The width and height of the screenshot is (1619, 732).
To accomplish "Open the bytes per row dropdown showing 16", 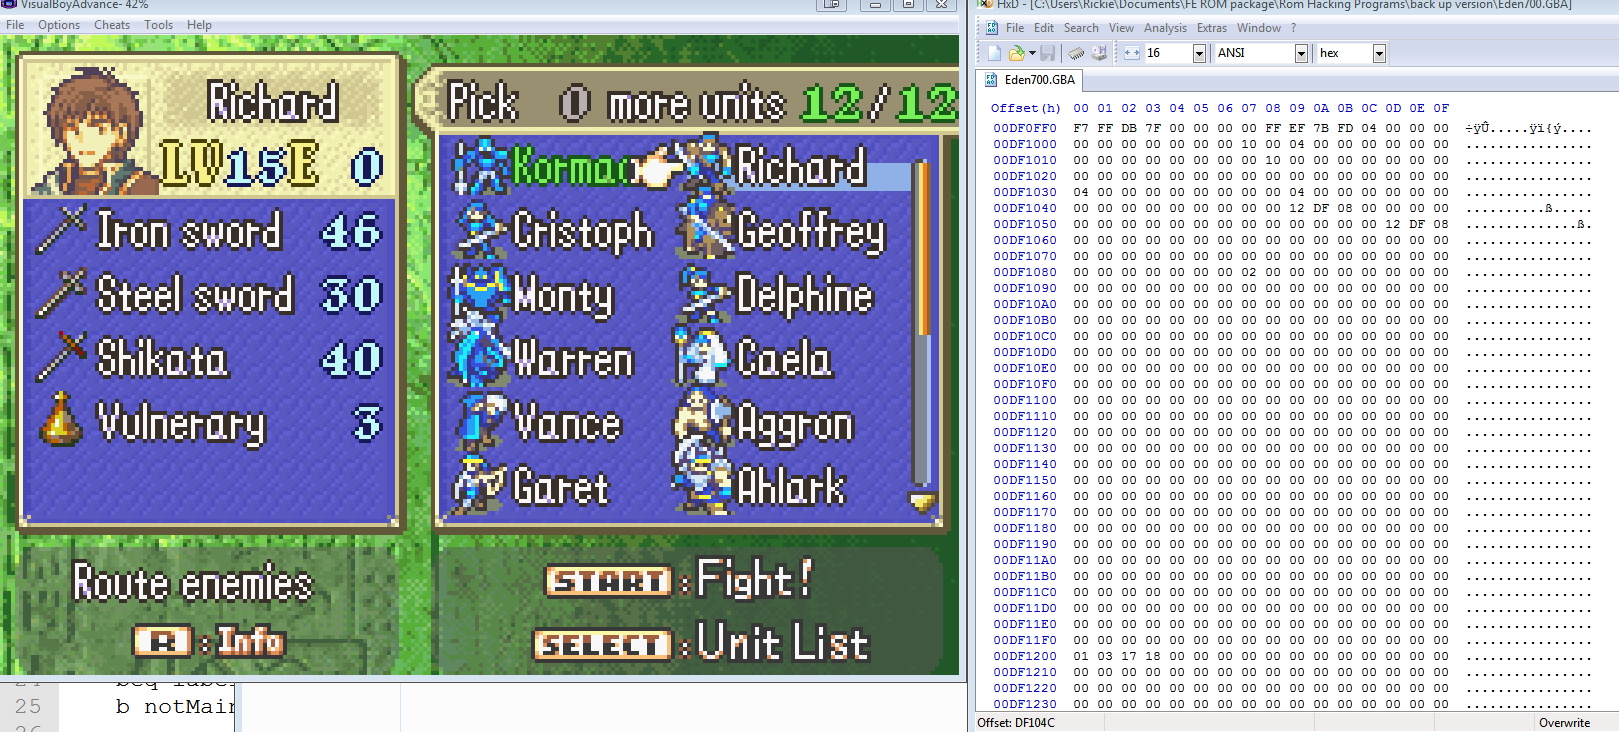I will click(1199, 53).
